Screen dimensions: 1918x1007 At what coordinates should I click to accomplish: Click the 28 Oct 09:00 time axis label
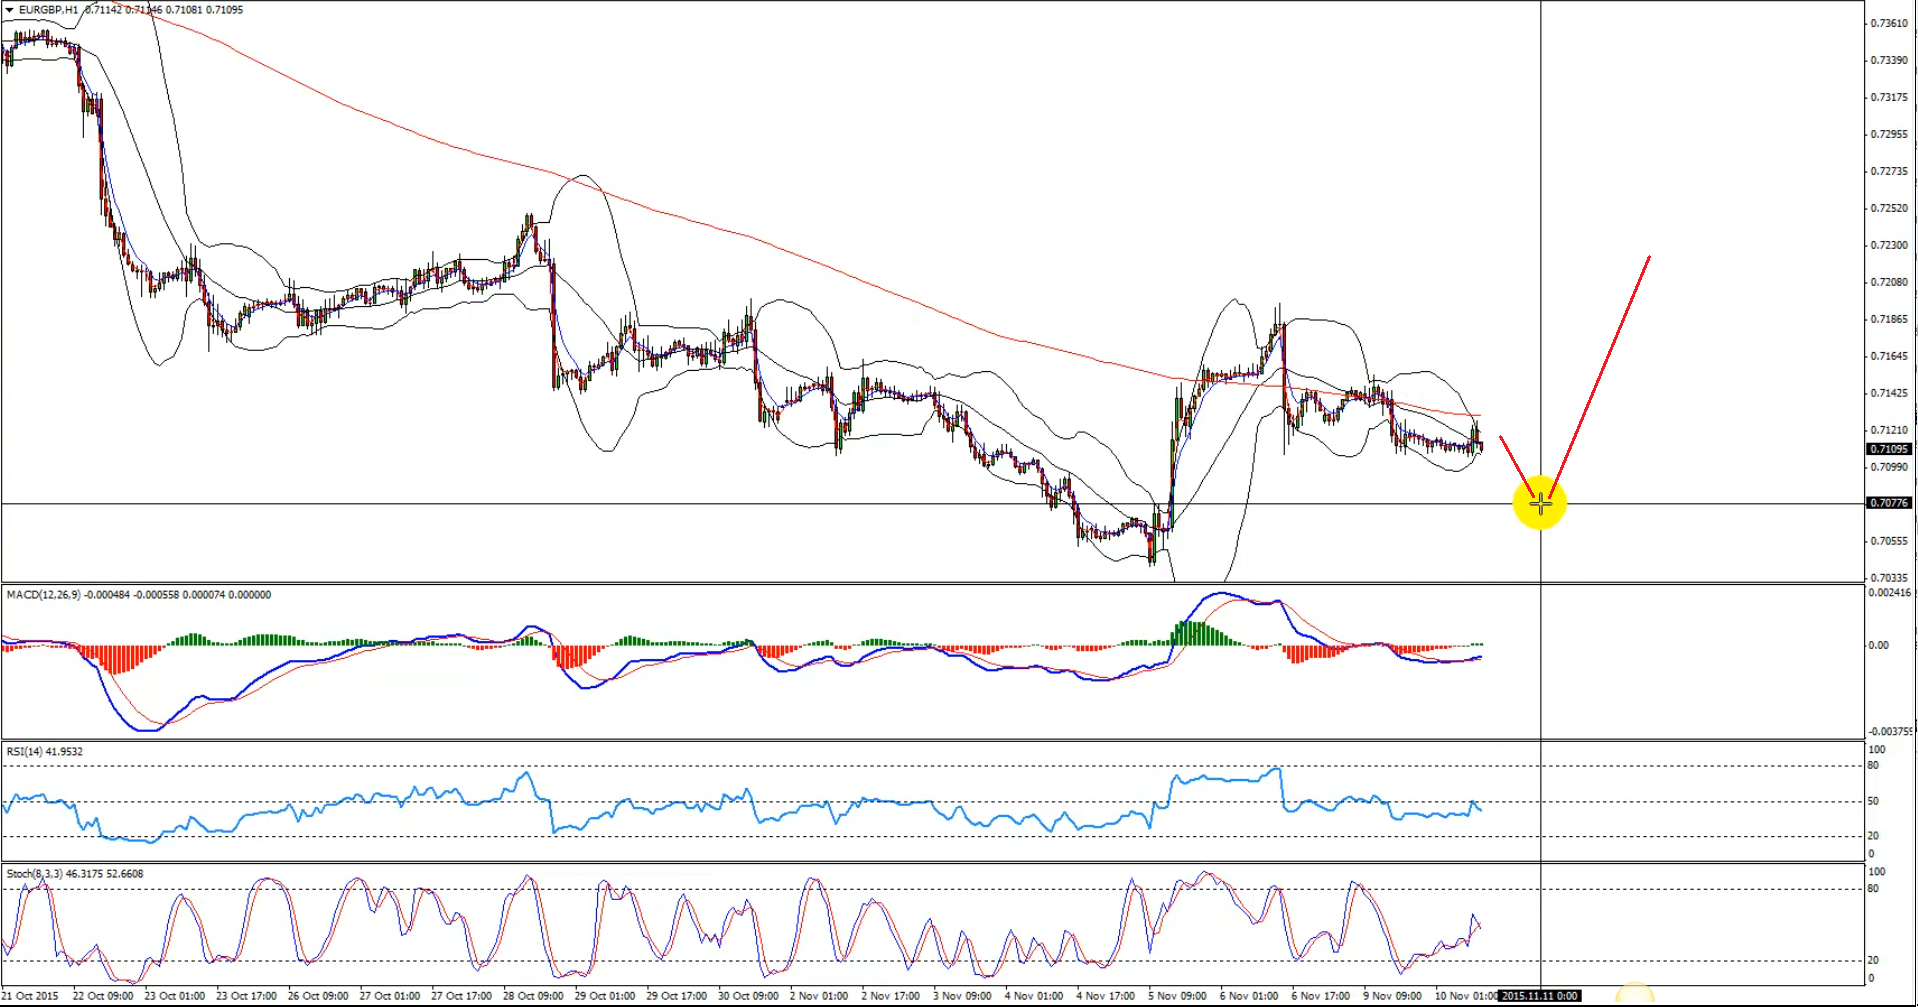coord(533,996)
